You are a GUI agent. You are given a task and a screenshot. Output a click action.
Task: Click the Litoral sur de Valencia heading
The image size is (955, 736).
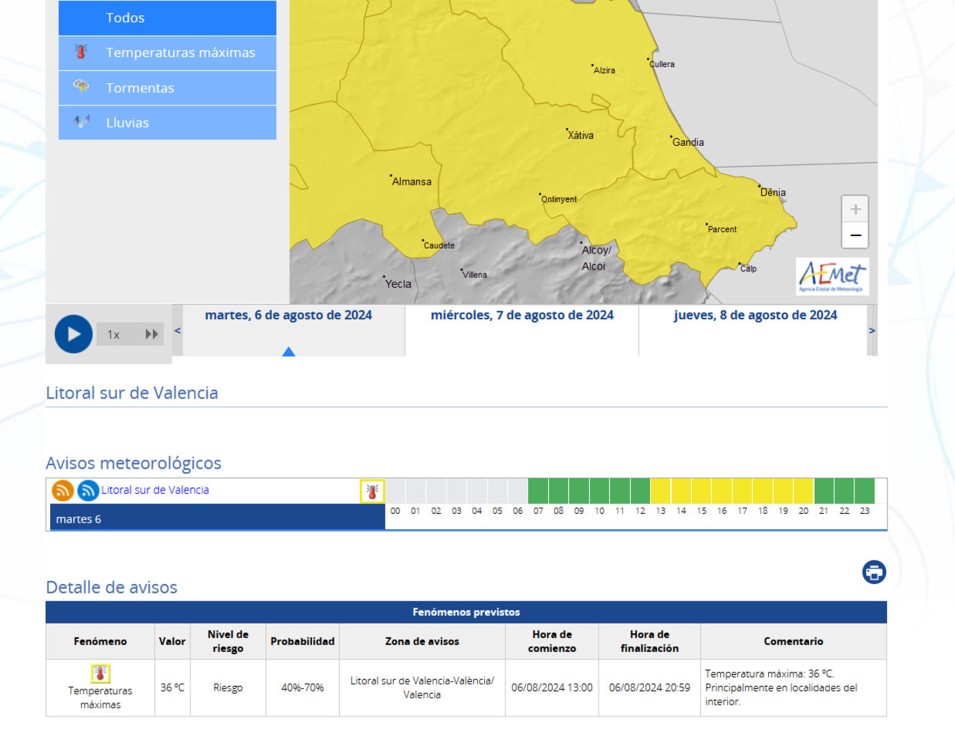click(x=132, y=393)
